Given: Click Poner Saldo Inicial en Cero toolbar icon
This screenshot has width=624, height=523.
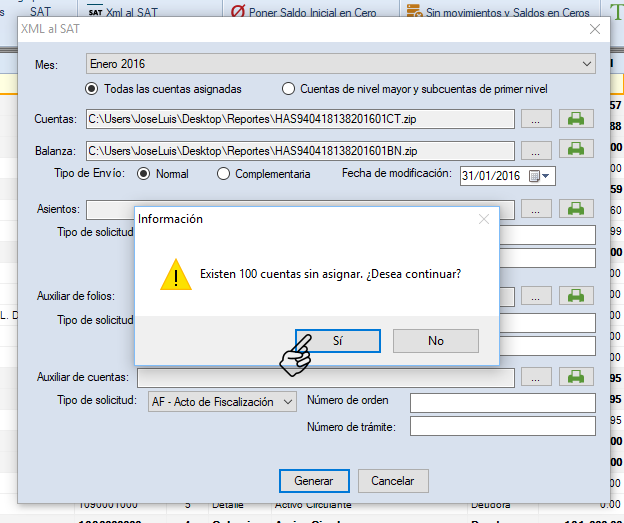Looking at the screenshot, I should [239, 12].
